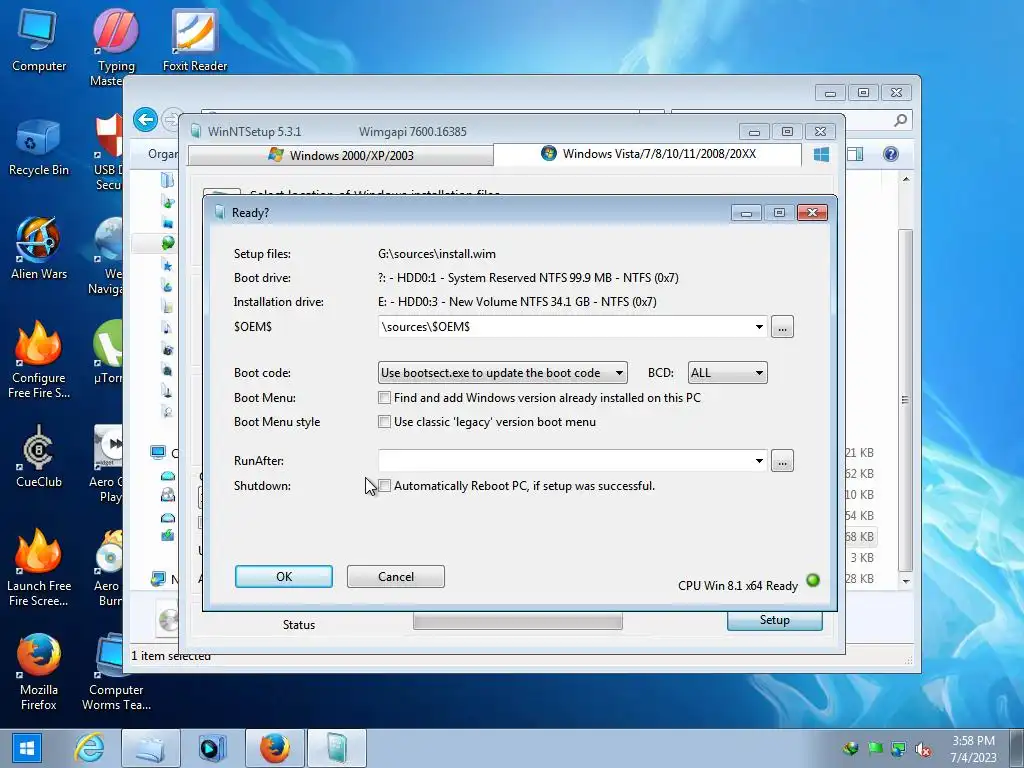This screenshot has width=1024, height=768.
Task: Click the Status progress bar in WinNTSetup
Action: tap(518, 621)
